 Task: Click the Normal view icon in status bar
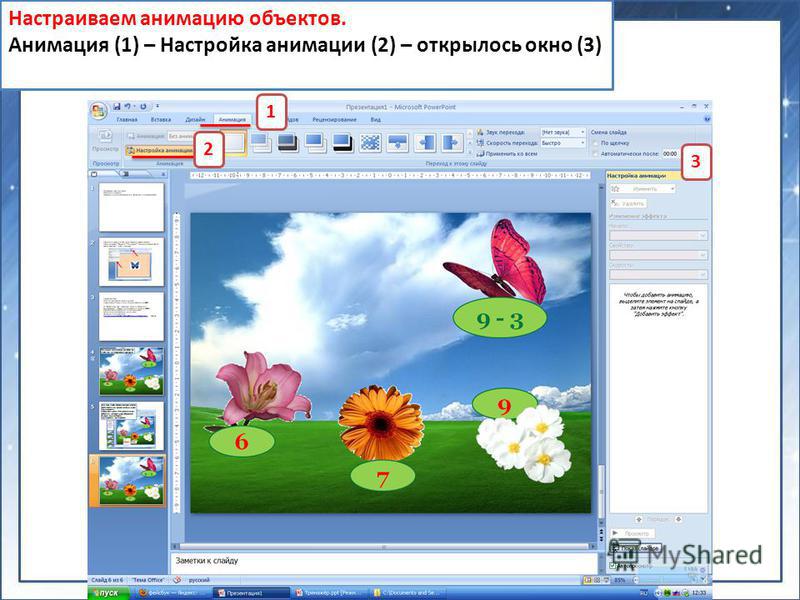[587, 580]
